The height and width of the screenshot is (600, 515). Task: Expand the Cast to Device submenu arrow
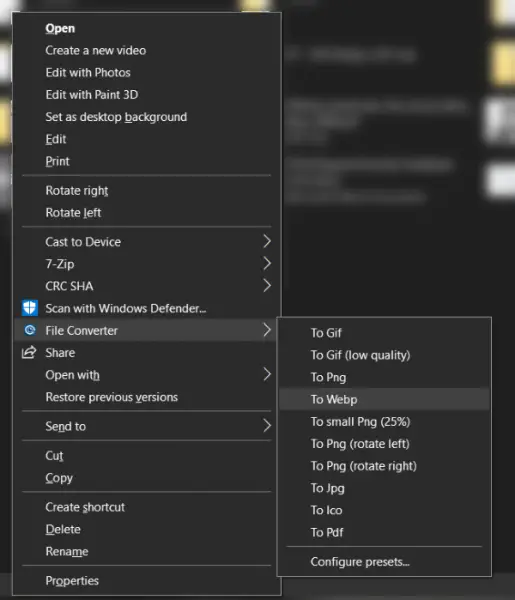(267, 241)
